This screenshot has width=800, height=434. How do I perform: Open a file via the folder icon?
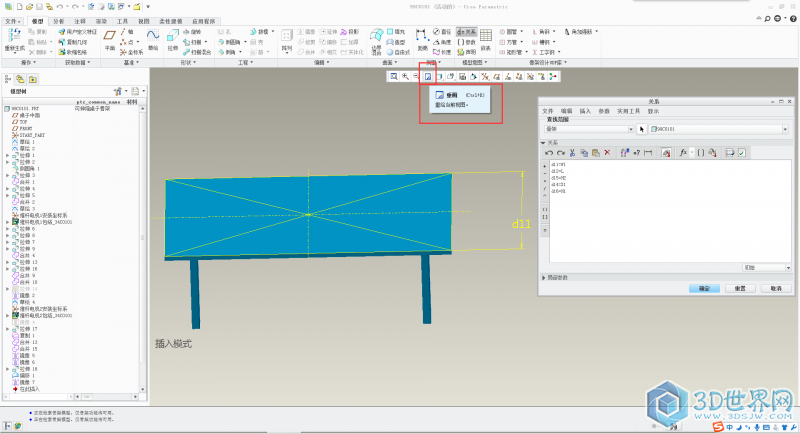[x=30, y=7]
